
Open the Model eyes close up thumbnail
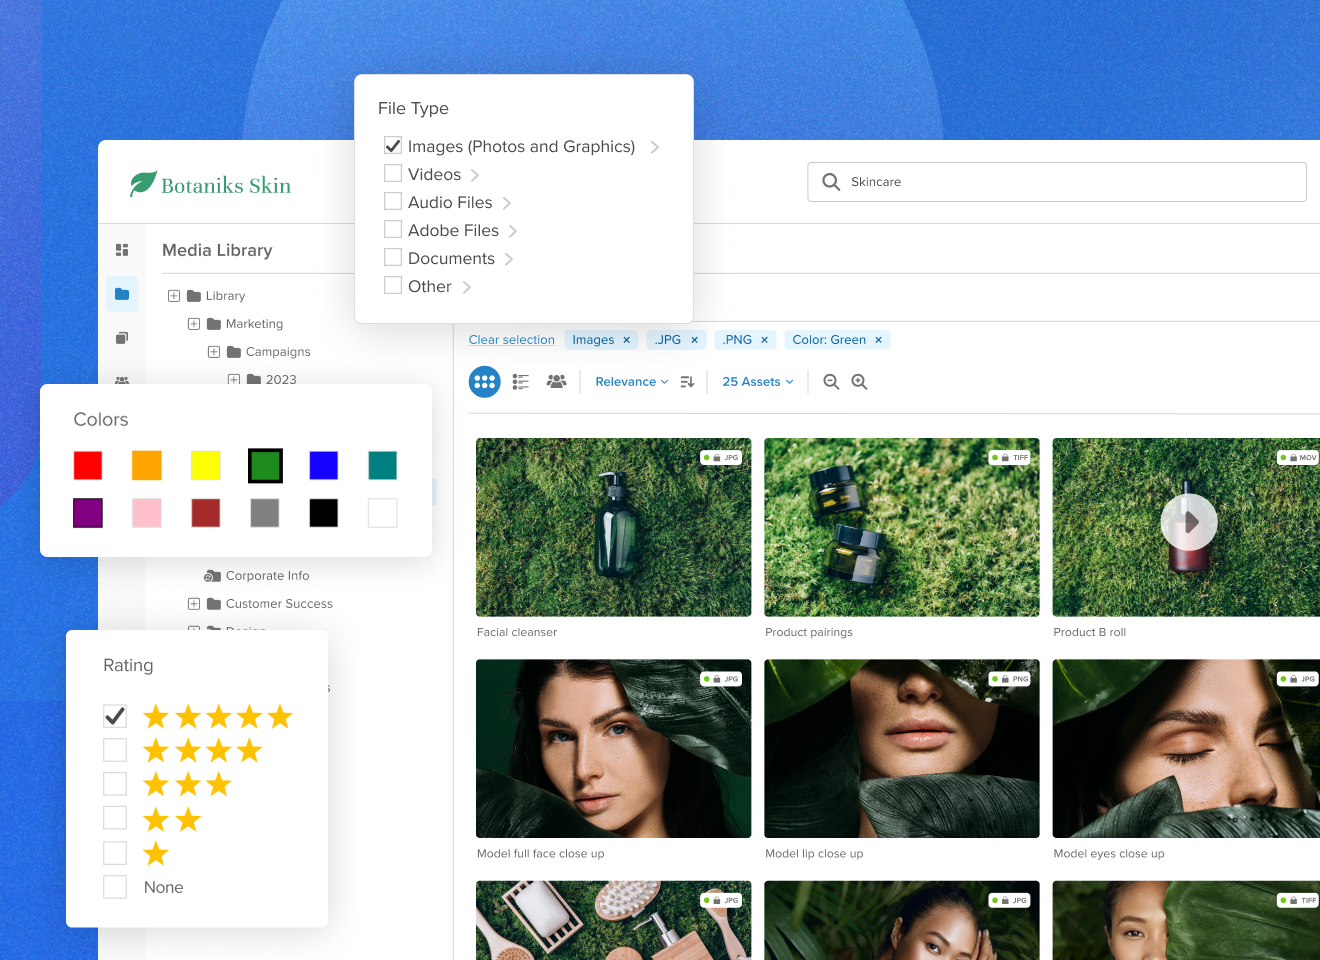(x=1186, y=748)
